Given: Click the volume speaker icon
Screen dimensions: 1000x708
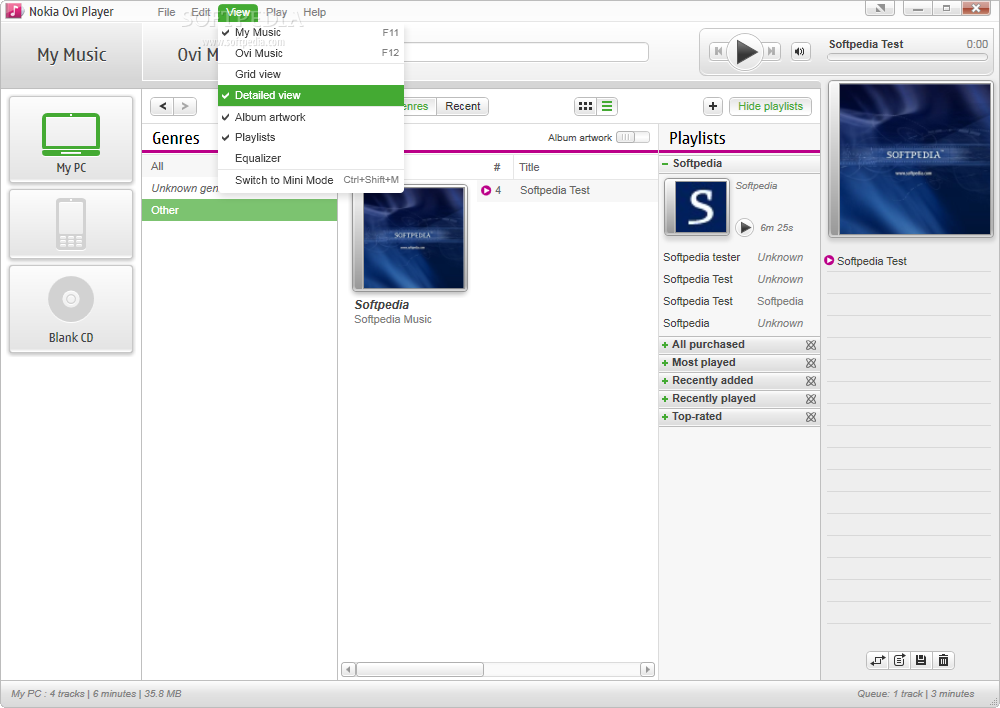Looking at the screenshot, I should click(800, 52).
